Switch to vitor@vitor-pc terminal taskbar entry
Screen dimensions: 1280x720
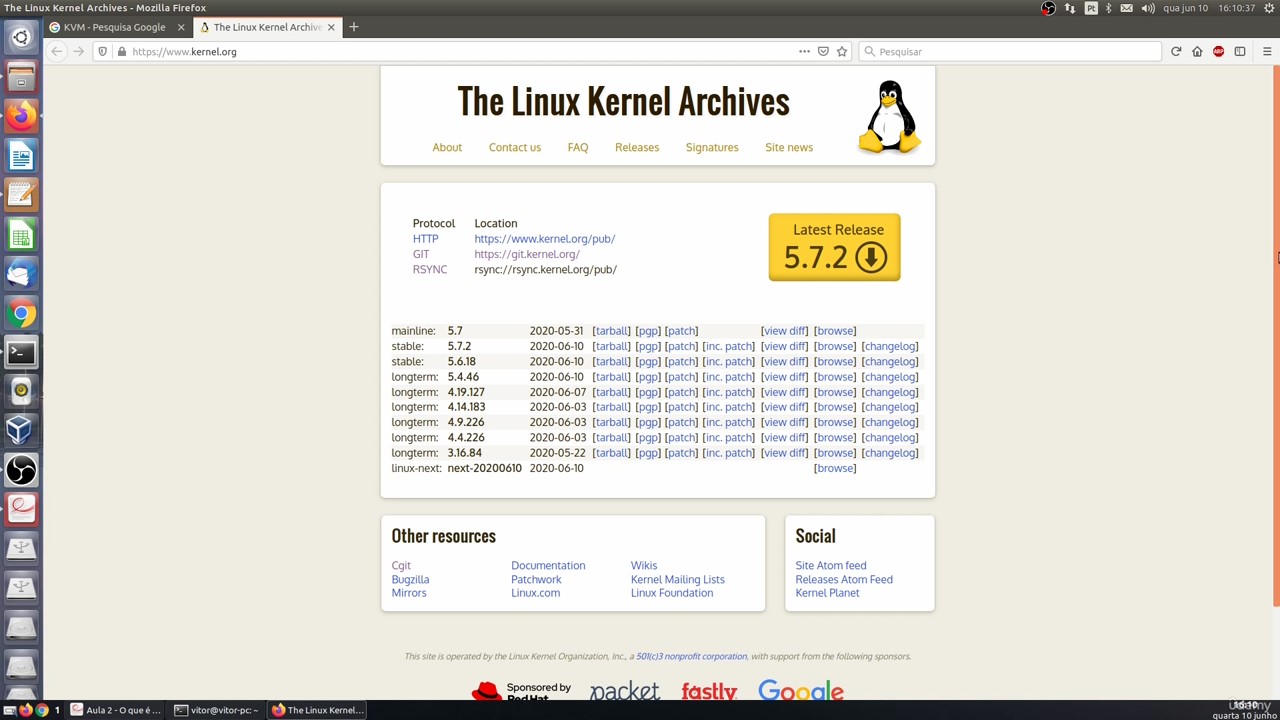tap(217, 710)
